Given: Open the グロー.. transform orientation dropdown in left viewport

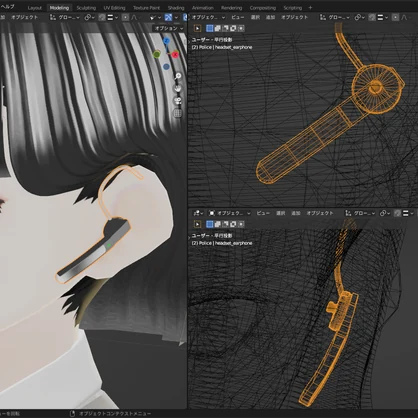Looking at the screenshot, I should [x=65, y=17].
